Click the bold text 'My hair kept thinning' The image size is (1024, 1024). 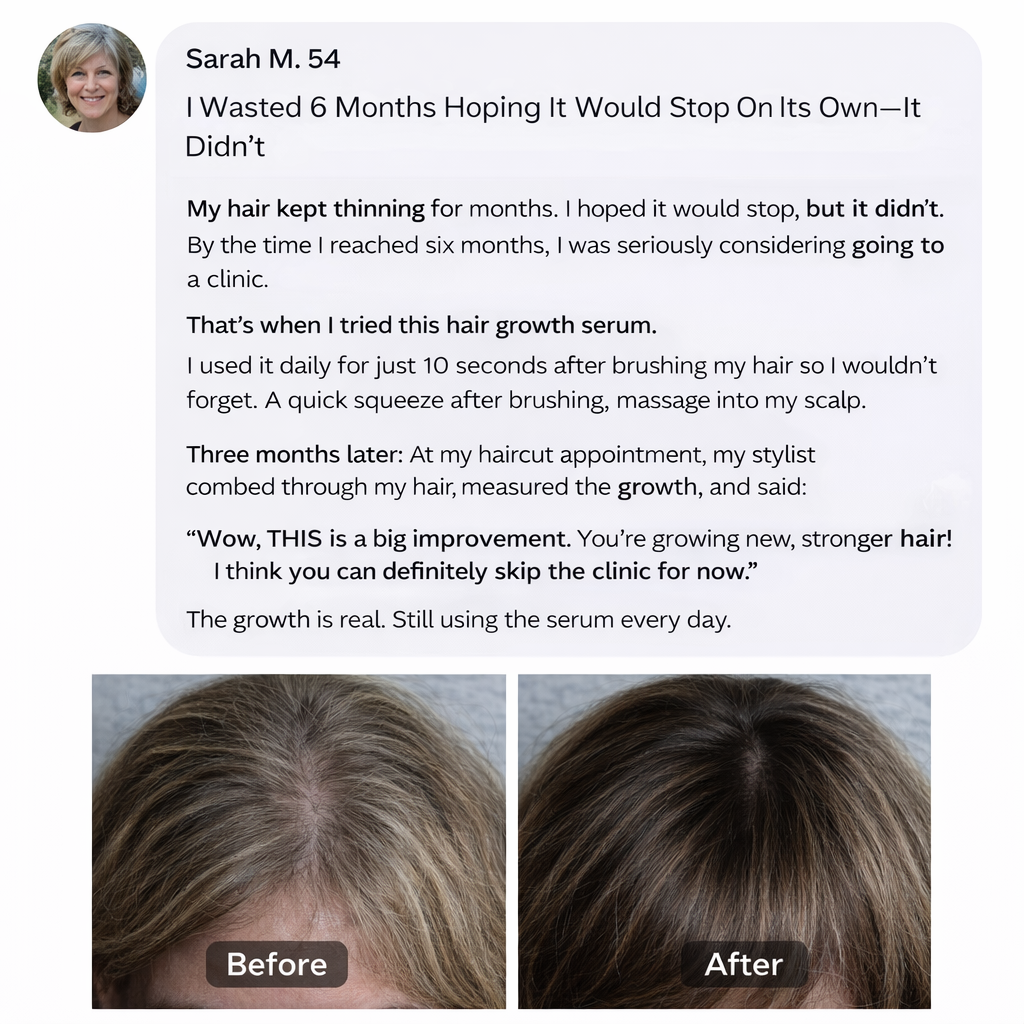(x=306, y=210)
